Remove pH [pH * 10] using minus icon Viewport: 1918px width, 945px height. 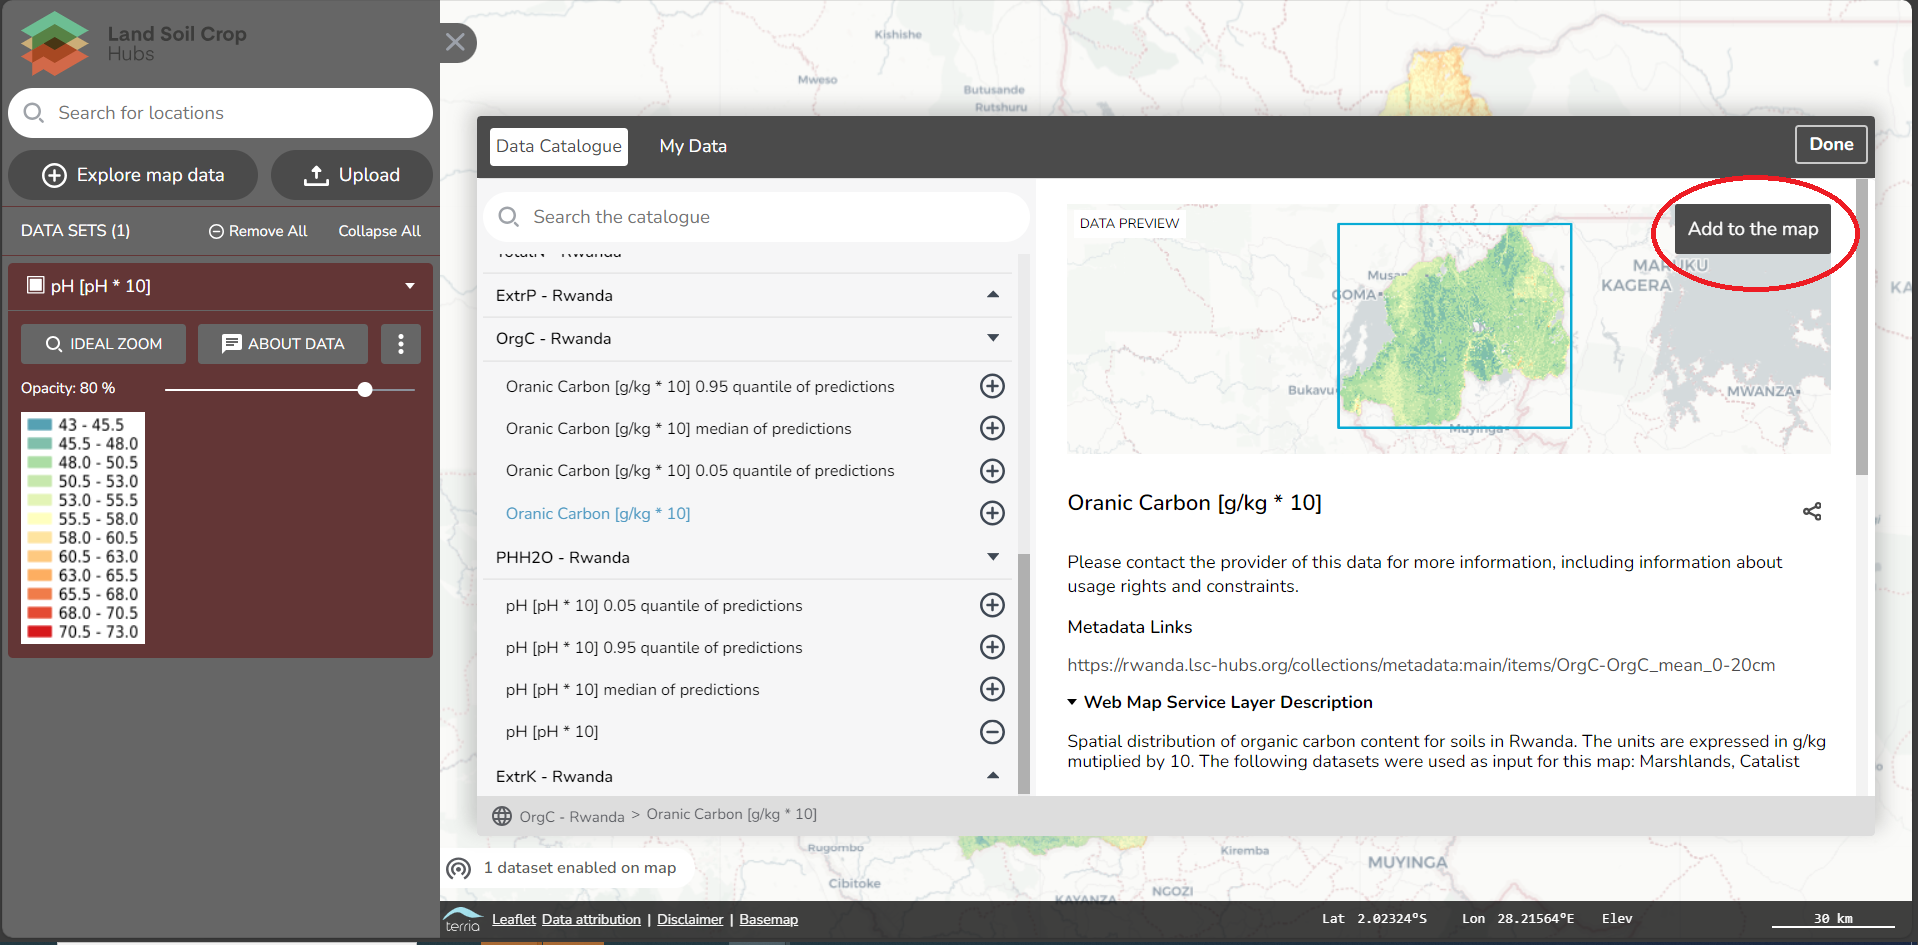991,732
